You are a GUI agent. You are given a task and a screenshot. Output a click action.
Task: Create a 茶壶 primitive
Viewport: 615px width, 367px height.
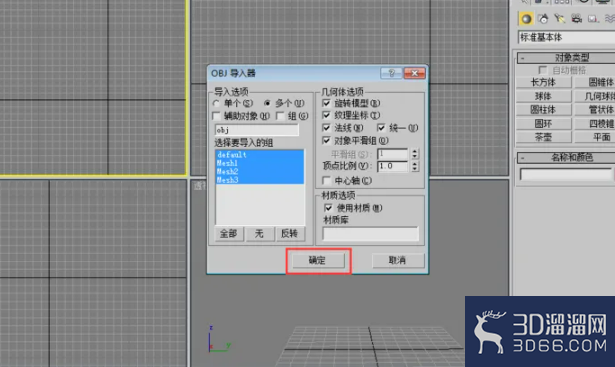(544, 137)
